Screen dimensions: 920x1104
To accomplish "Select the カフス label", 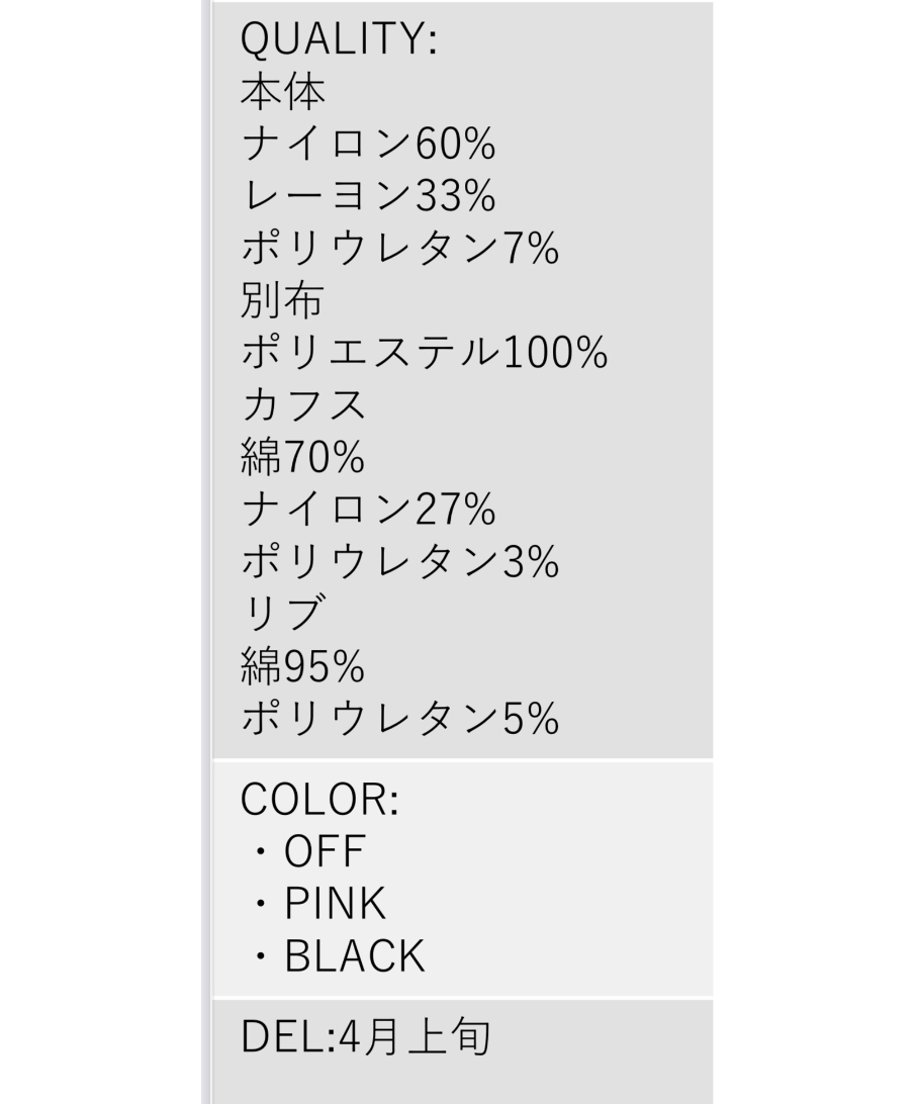I will [x=303, y=405].
